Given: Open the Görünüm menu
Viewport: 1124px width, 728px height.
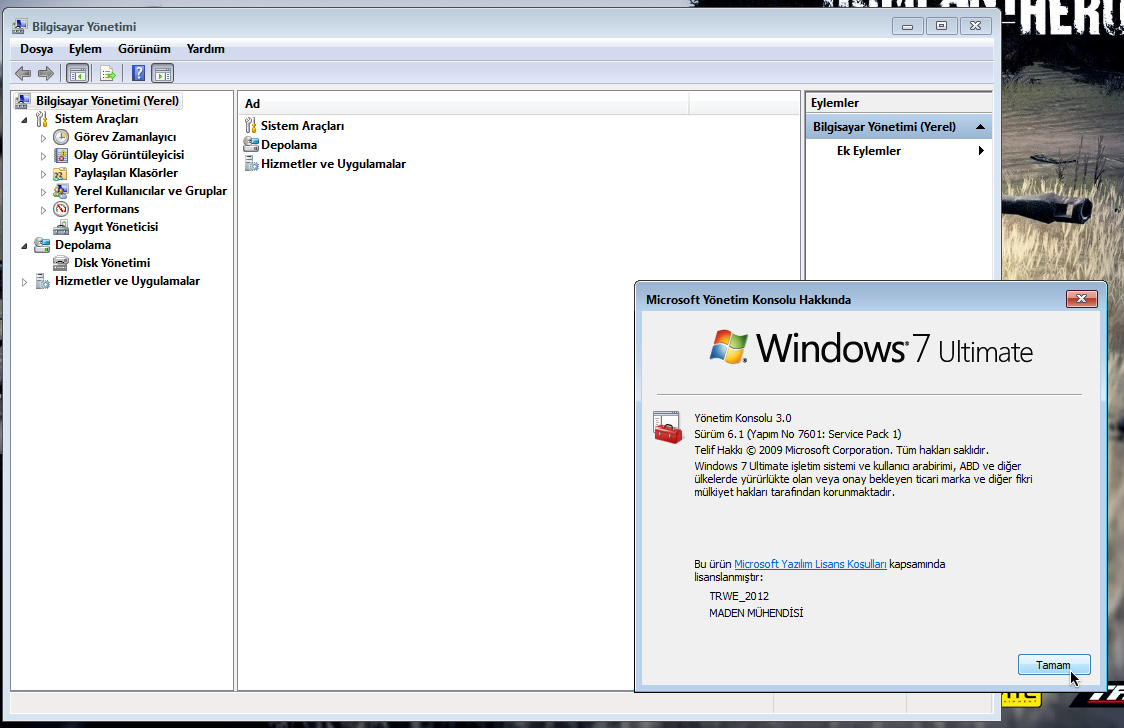Looking at the screenshot, I should [144, 49].
